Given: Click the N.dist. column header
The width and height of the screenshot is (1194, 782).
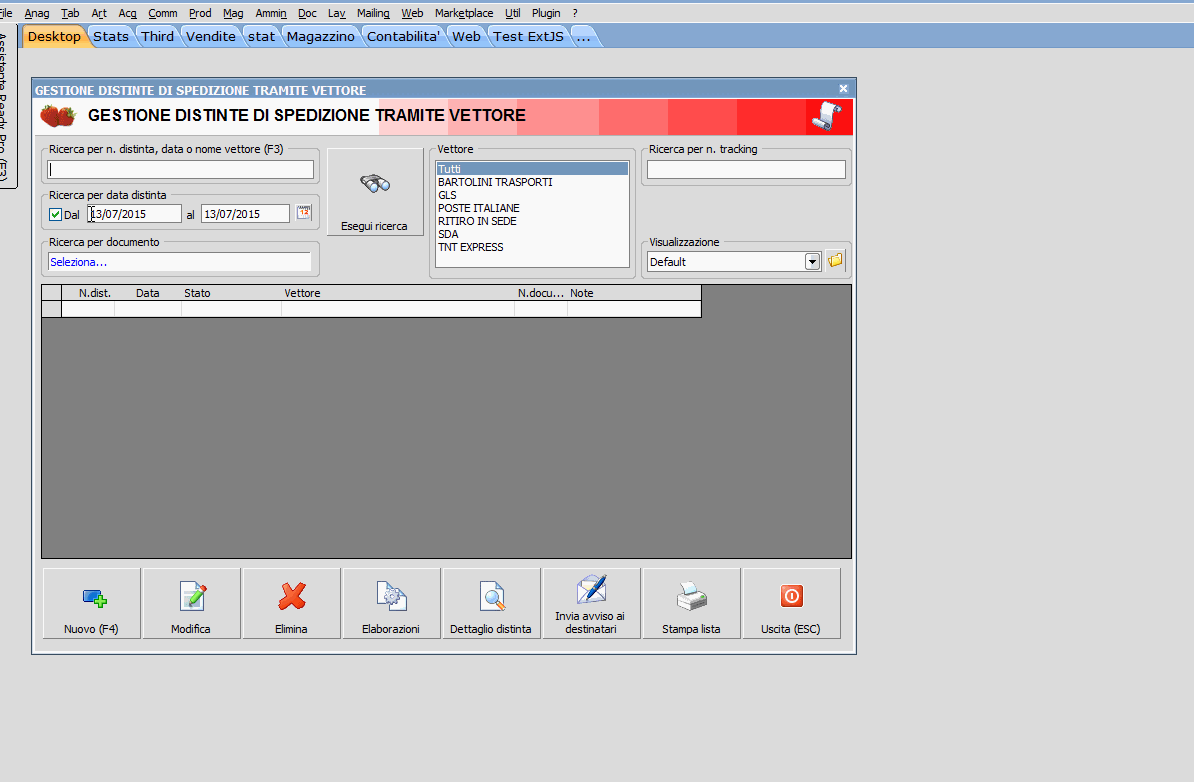Looking at the screenshot, I should 88,293.
